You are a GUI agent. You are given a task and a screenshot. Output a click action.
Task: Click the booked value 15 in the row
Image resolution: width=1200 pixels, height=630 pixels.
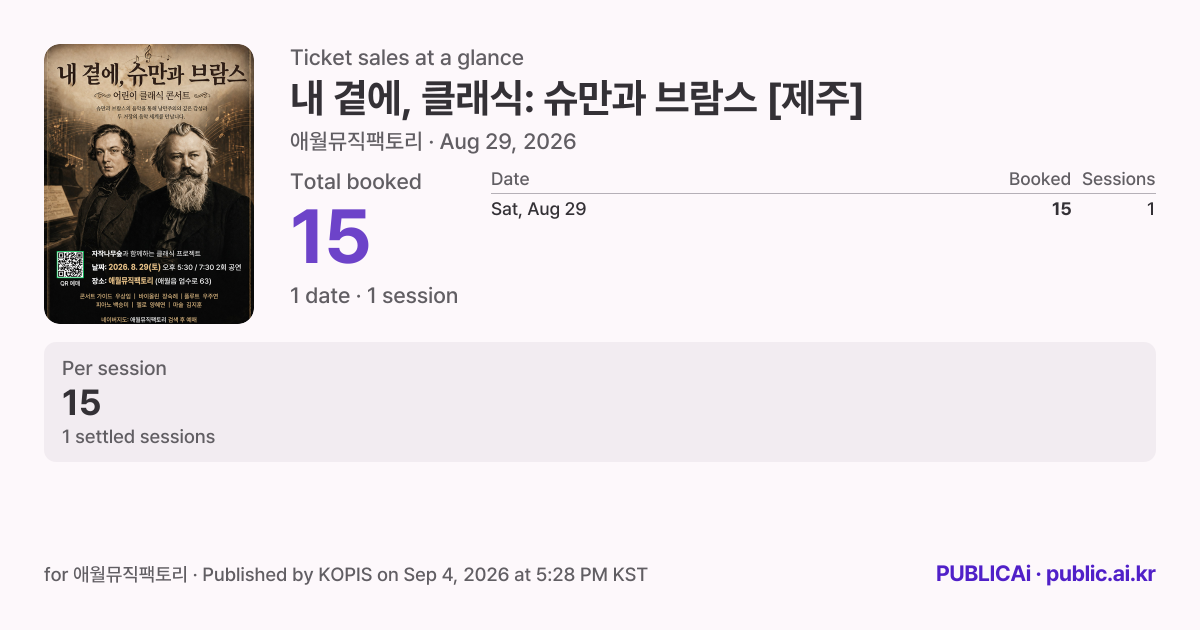[x=1061, y=209]
